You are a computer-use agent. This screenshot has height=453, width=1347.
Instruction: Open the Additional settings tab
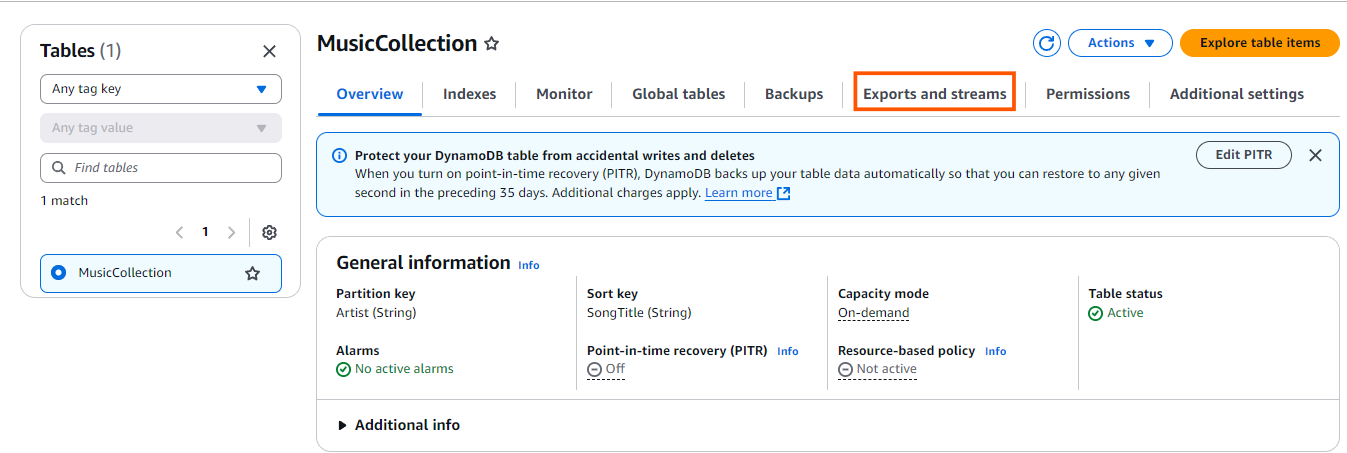click(x=1237, y=94)
